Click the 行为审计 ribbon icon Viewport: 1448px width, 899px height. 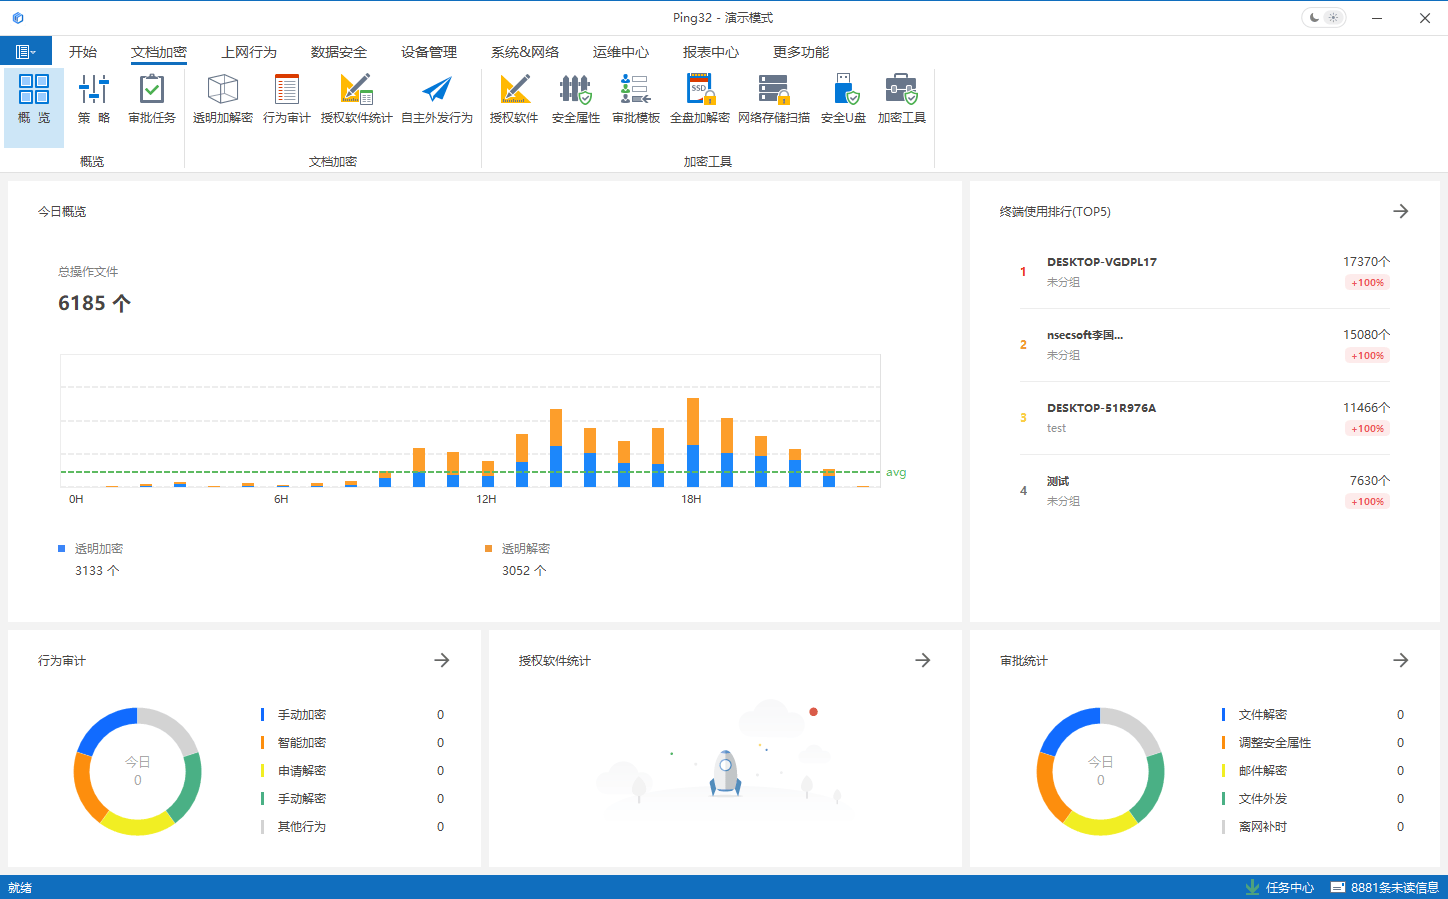[286, 99]
